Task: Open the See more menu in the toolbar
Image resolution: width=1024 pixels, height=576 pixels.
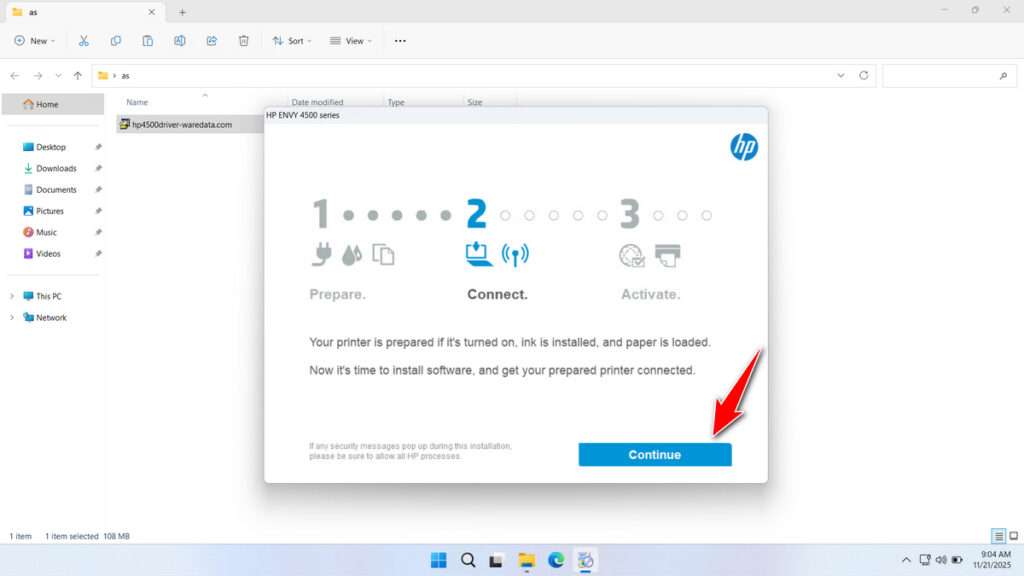Action: tap(399, 40)
